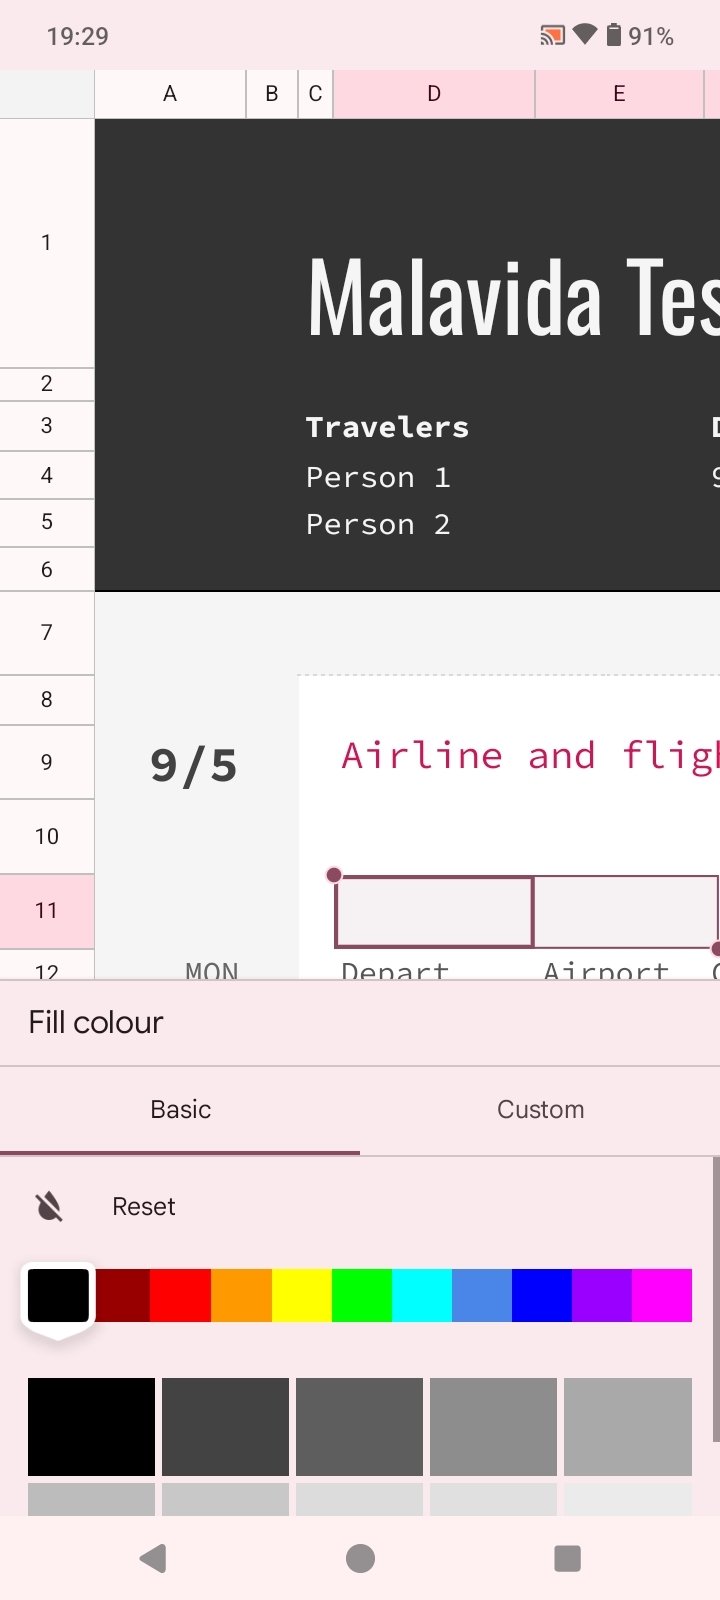
Task: Select the yellow hue swatch
Action: point(301,1296)
